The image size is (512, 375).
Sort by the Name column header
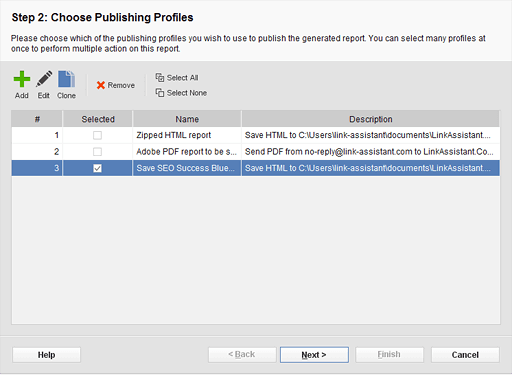click(x=187, y=119)
